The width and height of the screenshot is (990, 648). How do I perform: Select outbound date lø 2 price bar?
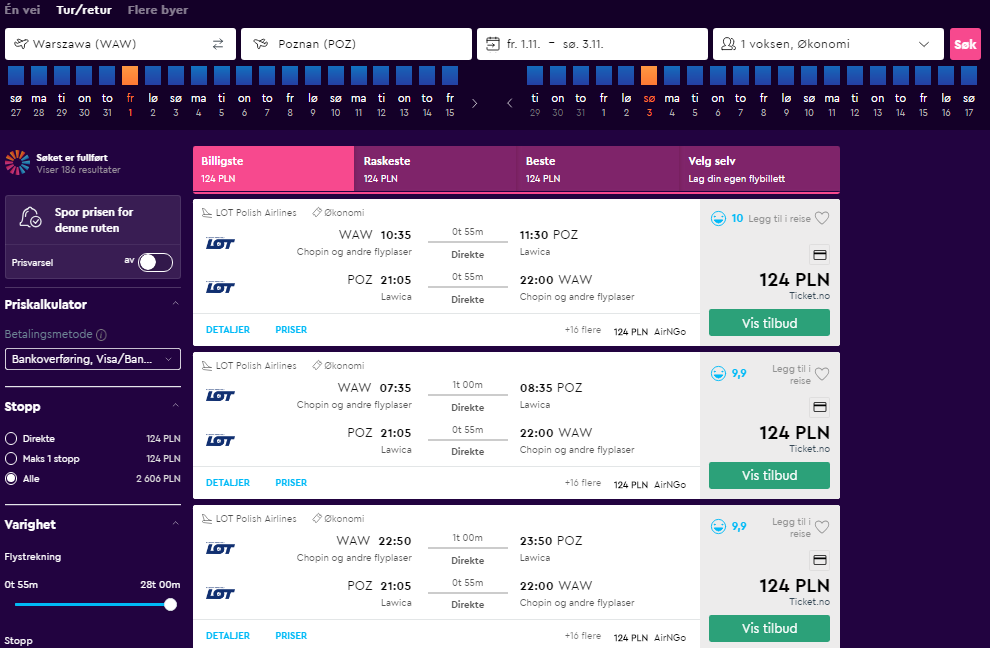pos(153,75)
